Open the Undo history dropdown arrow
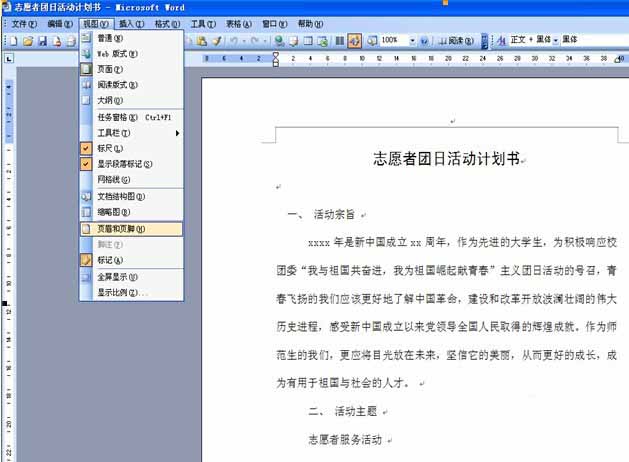The image size is (629, 462). pyautogui.click(x=243, y=41)
